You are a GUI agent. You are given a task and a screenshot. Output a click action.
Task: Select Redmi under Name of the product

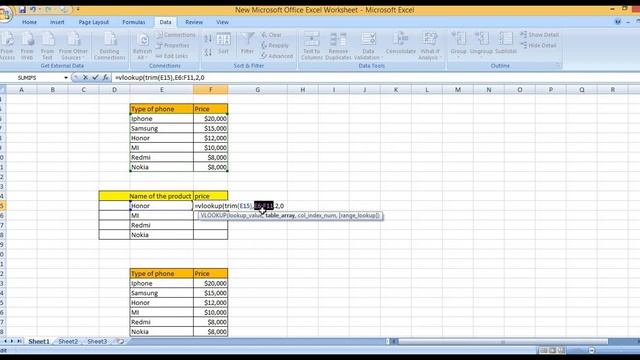(x=162, y=225)
